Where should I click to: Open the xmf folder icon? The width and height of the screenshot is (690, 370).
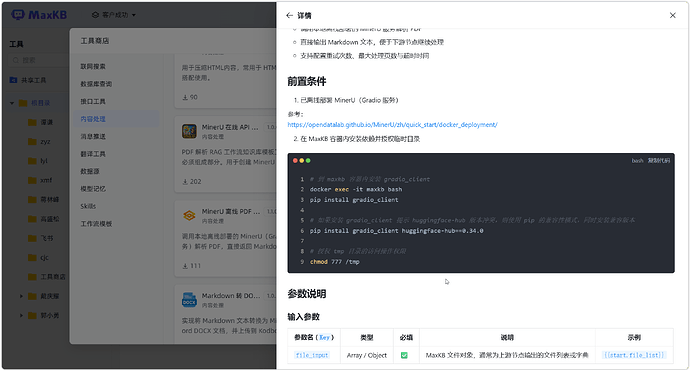click(x=32, y=180)
